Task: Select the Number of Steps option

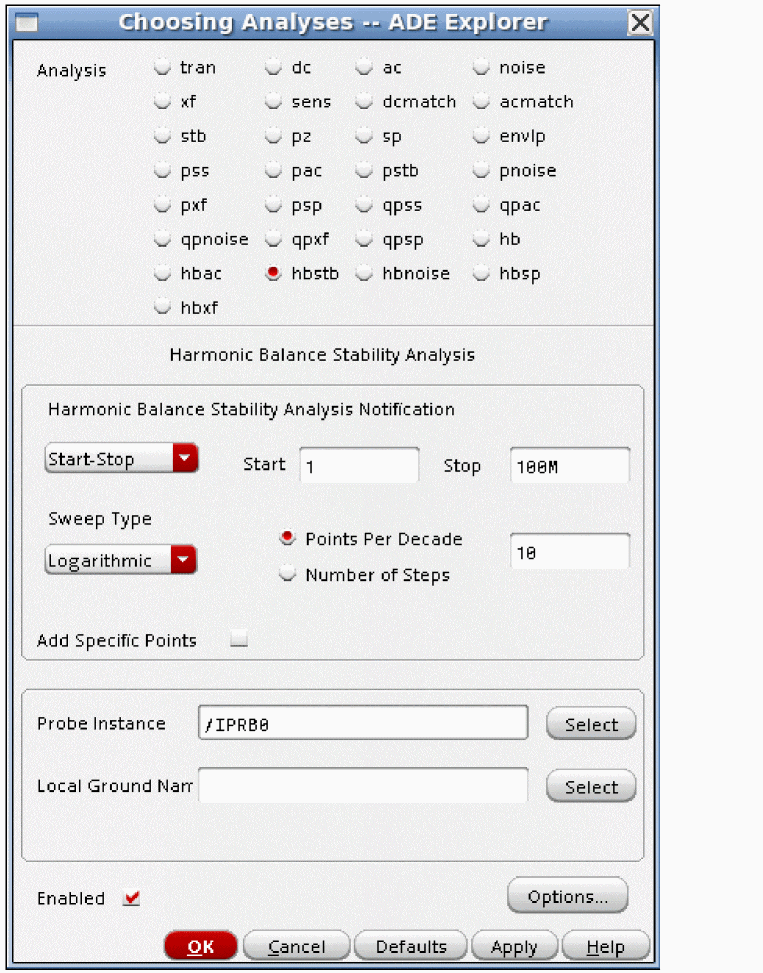Action: point(288,575)
